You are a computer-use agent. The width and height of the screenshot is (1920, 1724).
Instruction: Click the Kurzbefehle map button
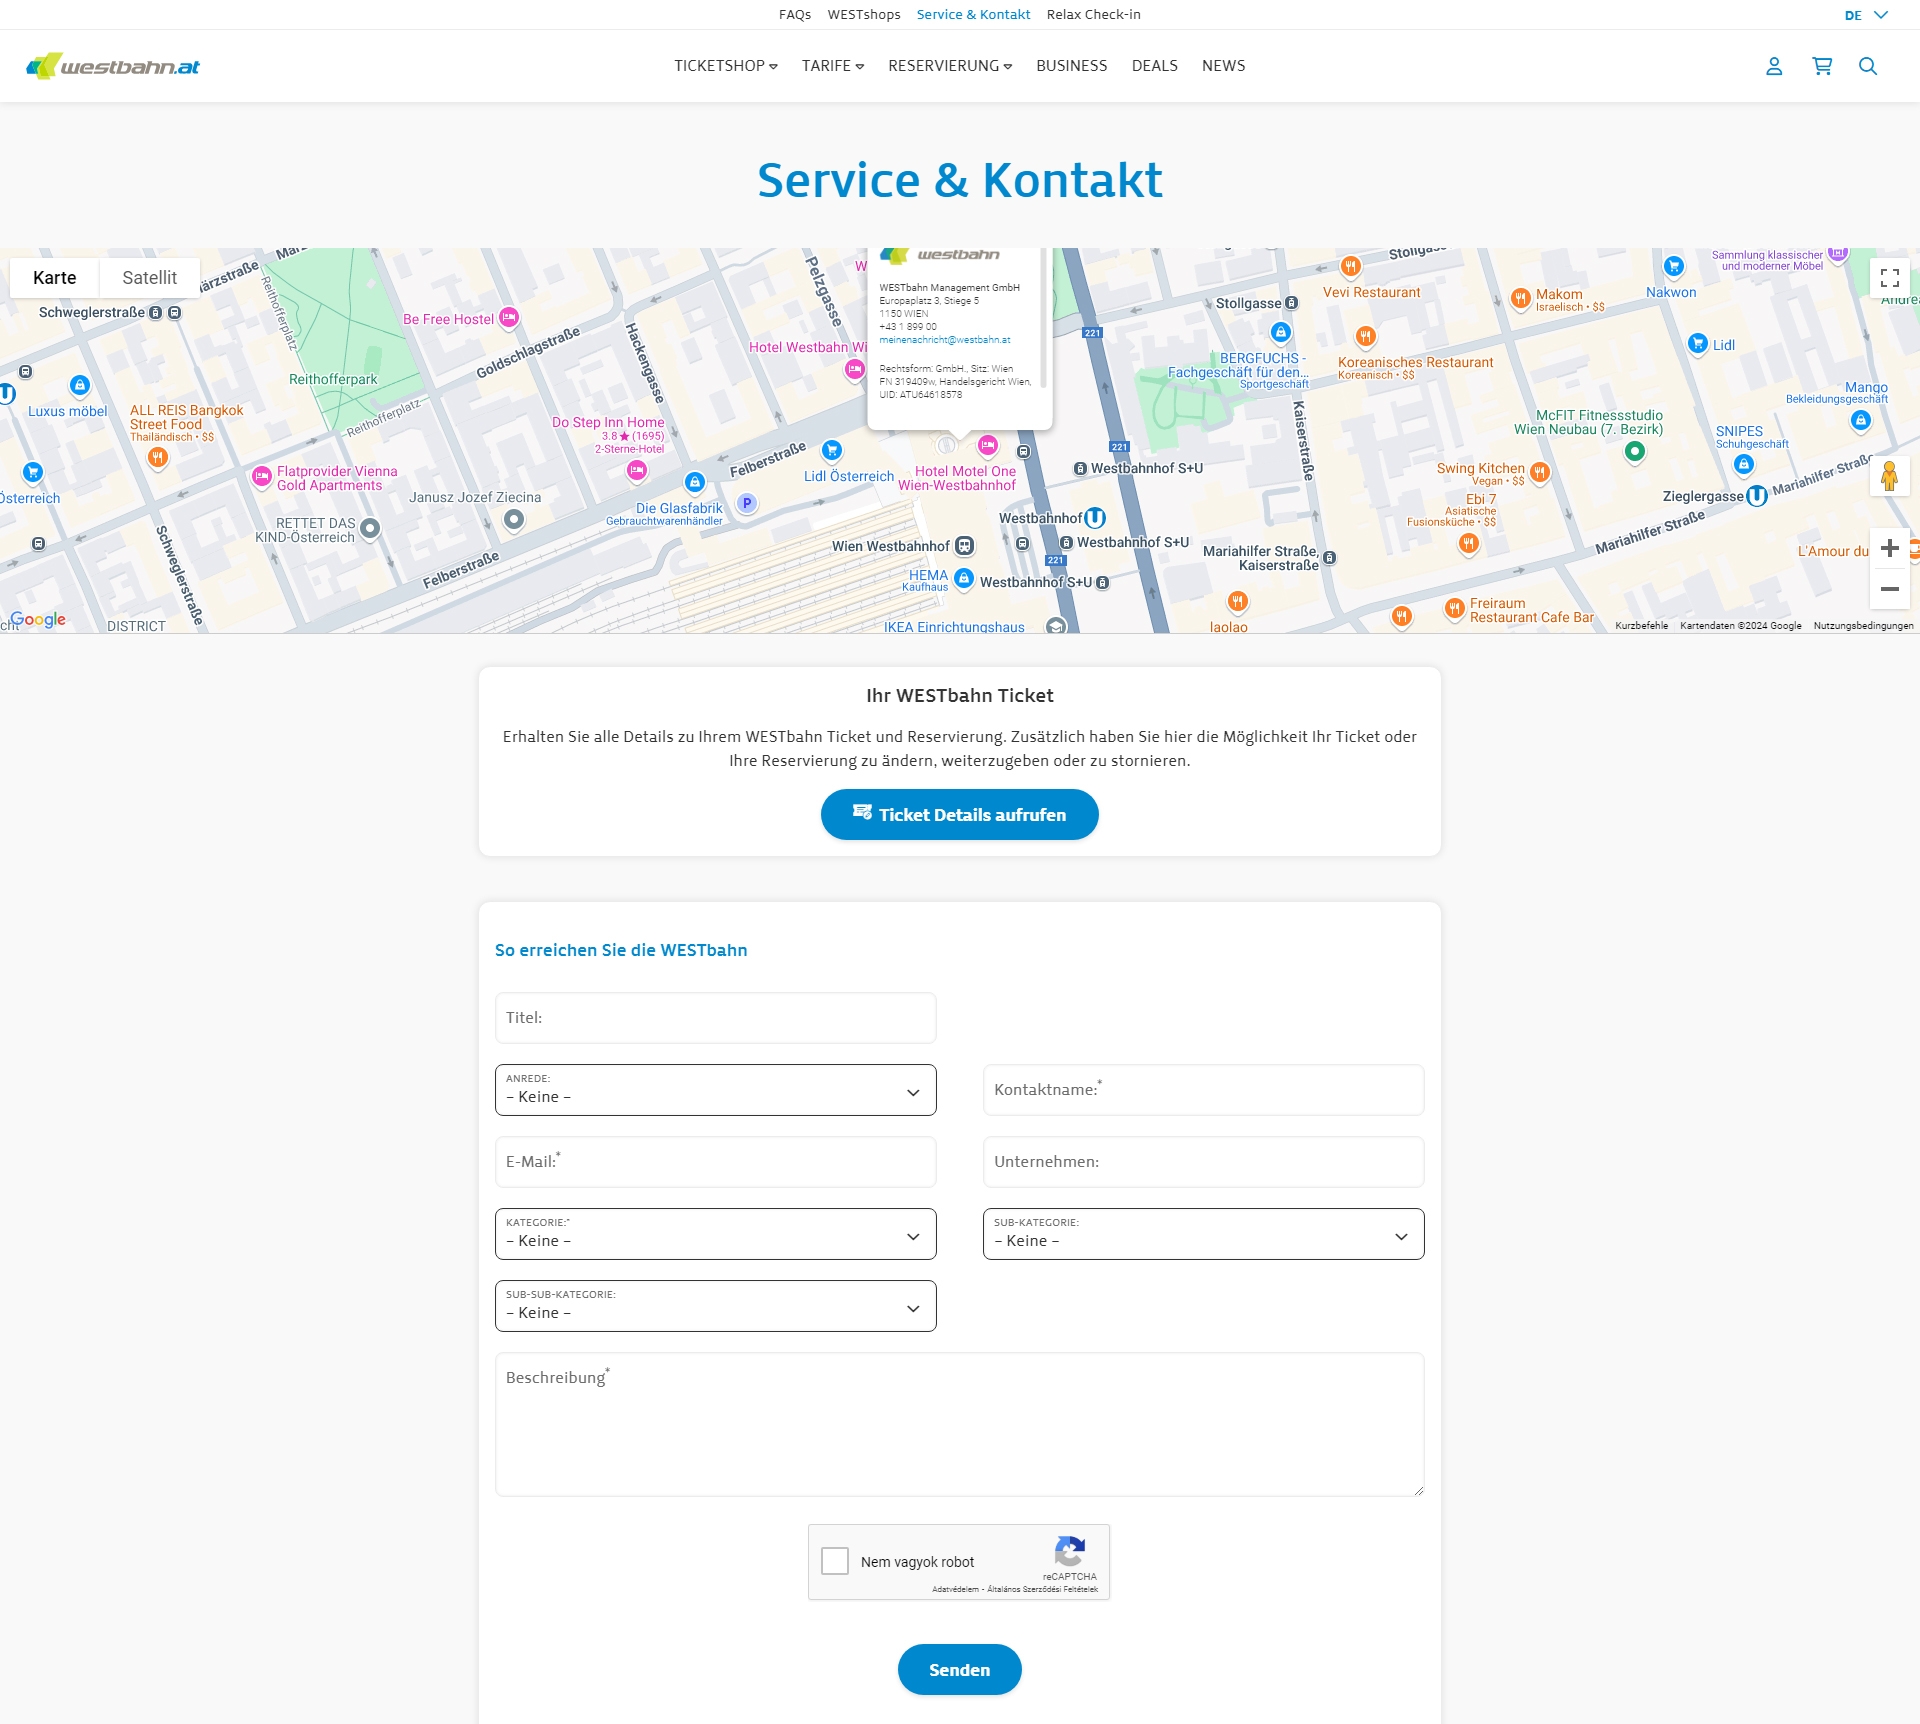click(x=1642, y=626)
